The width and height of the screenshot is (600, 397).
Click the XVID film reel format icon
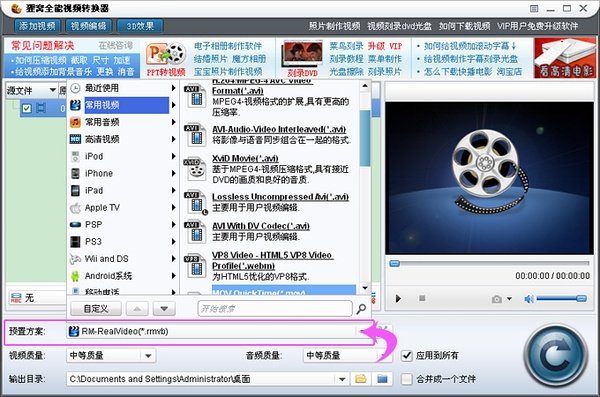coord(195,169)
